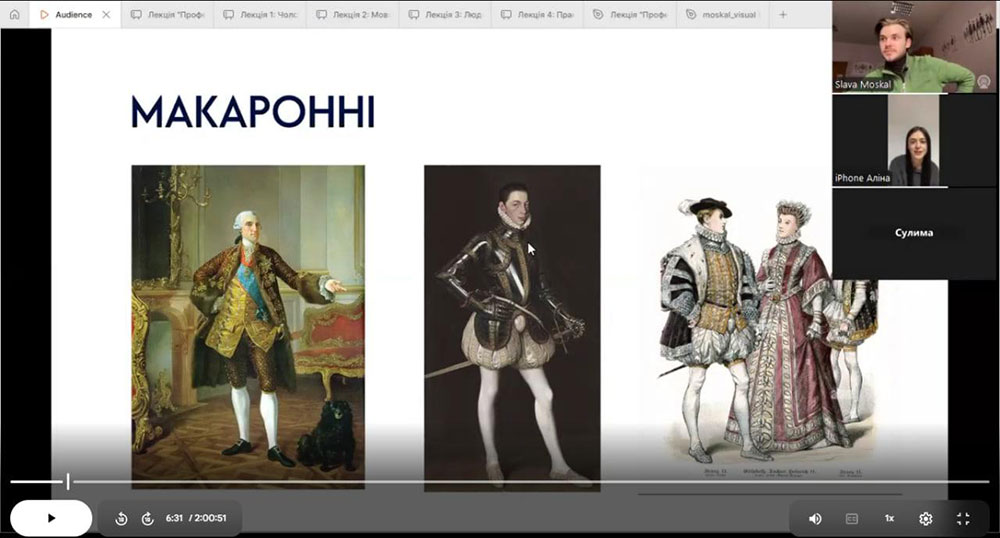Add a new tab with plus
This screenshot has height=538, width=1000.
[783, 15]
